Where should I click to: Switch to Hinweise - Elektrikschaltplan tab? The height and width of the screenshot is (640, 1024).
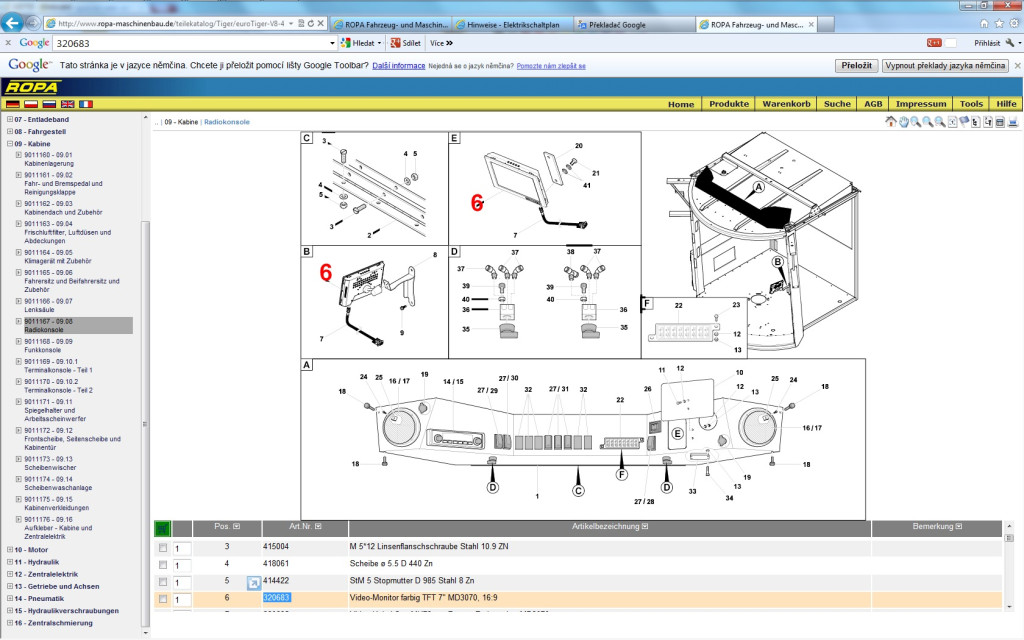pyautogui.click(x=511, y=25)
